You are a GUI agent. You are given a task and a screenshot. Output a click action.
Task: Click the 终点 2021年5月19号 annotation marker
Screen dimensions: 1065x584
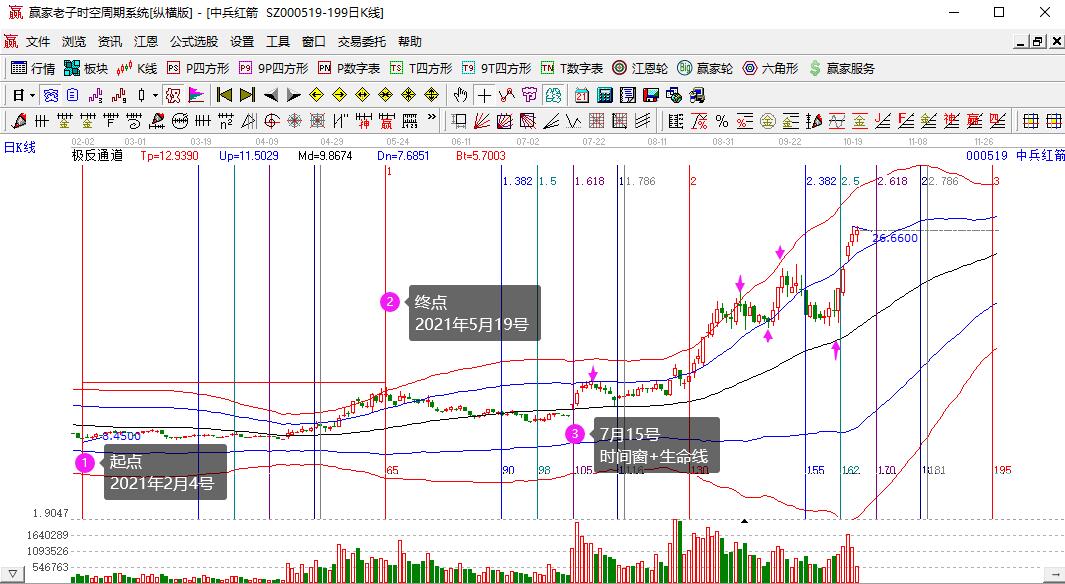pos(391,302)
